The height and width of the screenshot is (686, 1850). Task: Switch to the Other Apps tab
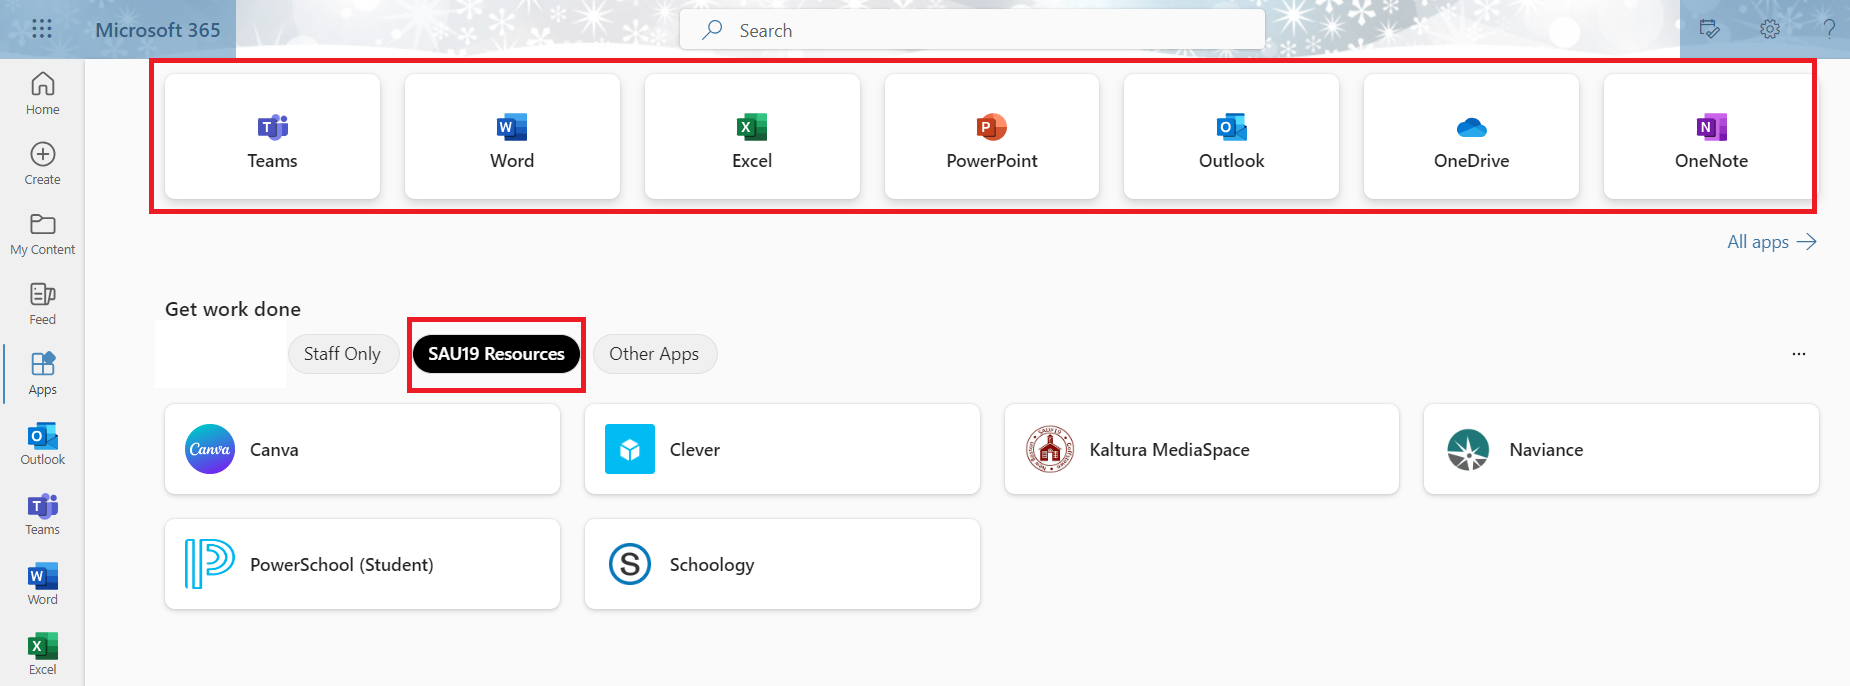point(654,354)
